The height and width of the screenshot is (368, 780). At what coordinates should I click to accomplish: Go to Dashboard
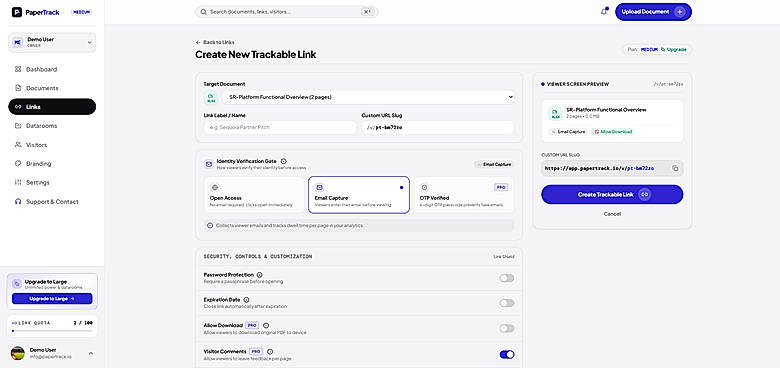[x=52, y=69]
